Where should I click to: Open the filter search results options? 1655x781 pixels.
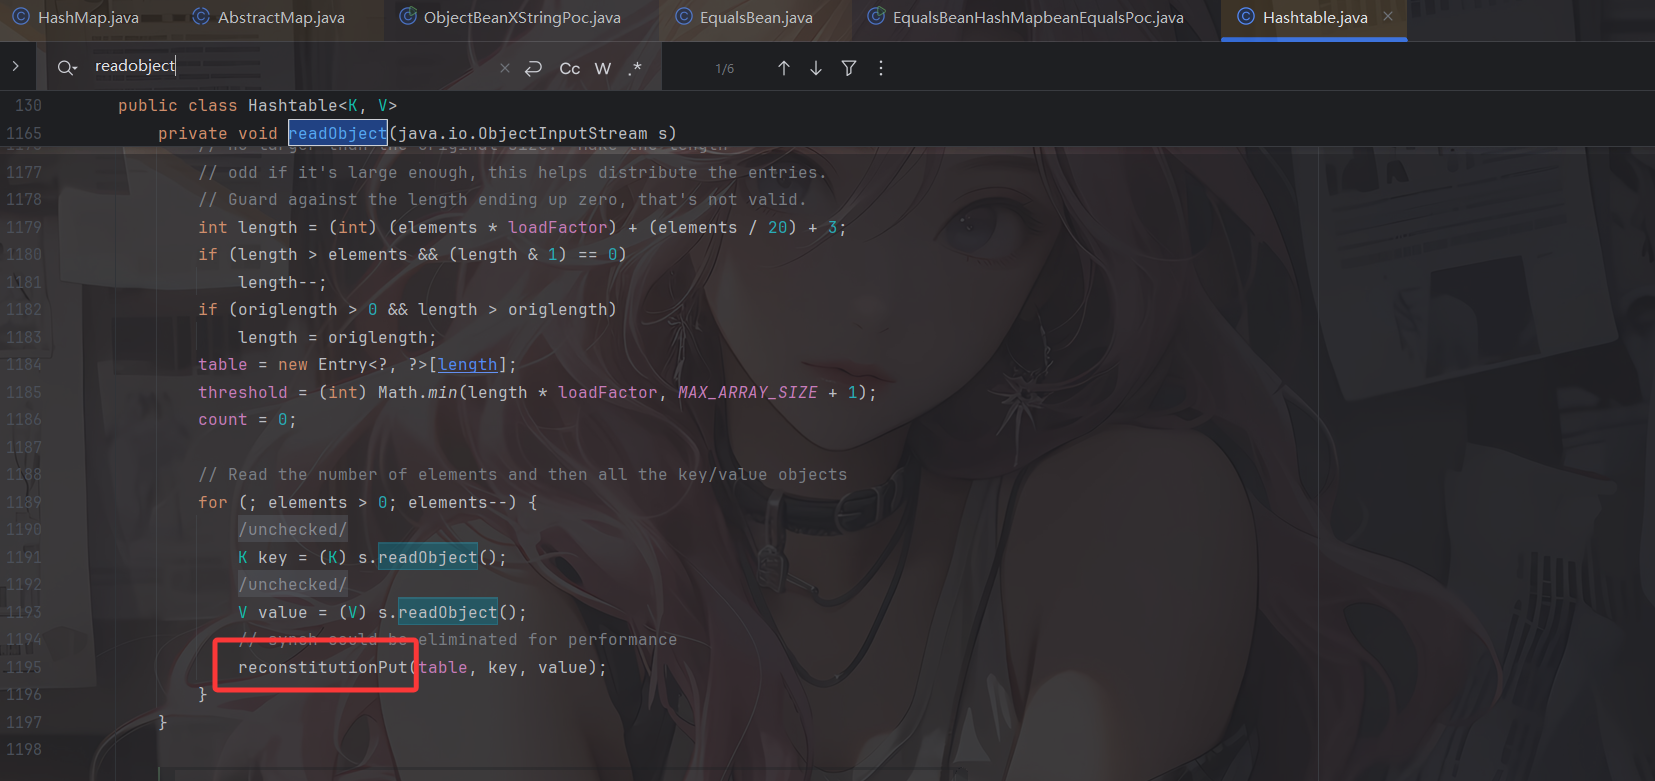tap(849, 68)
